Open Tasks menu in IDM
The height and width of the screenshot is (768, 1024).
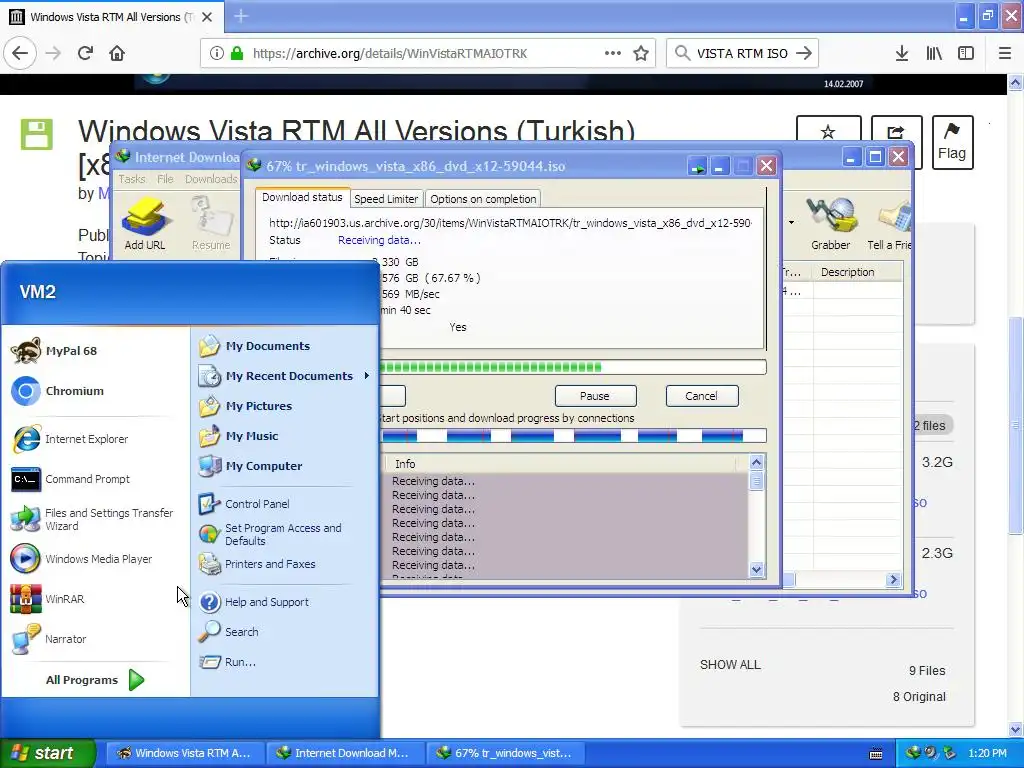[132, 179]
